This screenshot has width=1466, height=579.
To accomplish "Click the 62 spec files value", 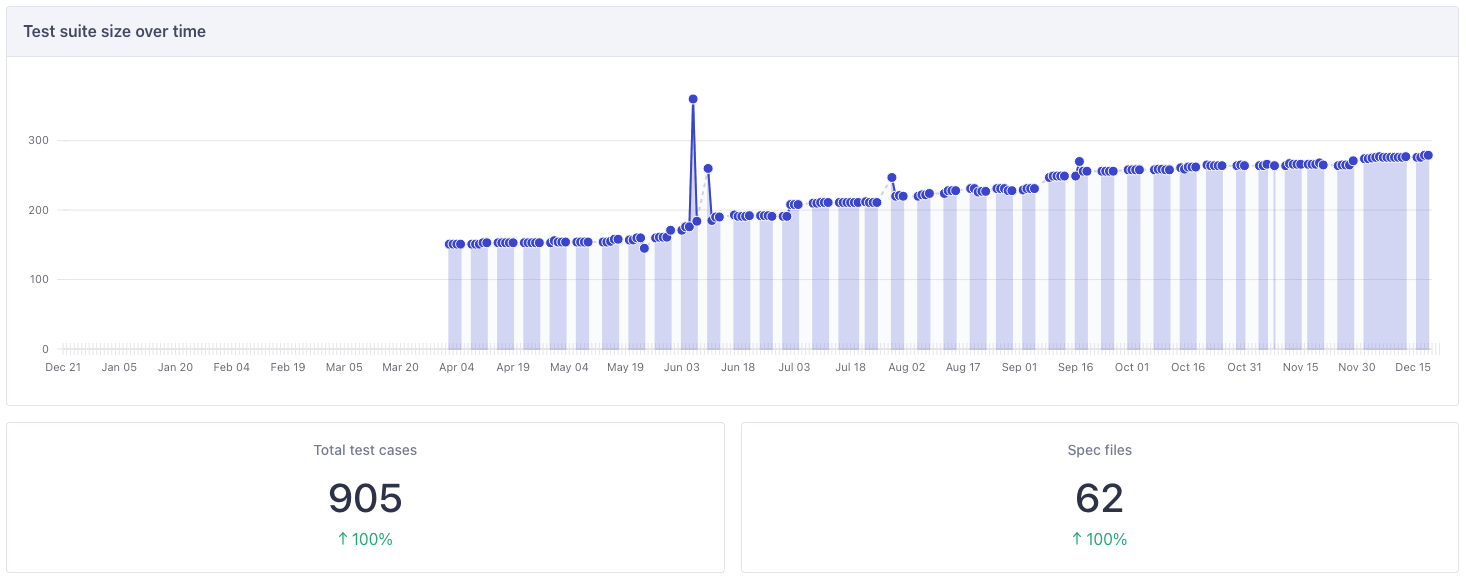I will click(1100, 499).
